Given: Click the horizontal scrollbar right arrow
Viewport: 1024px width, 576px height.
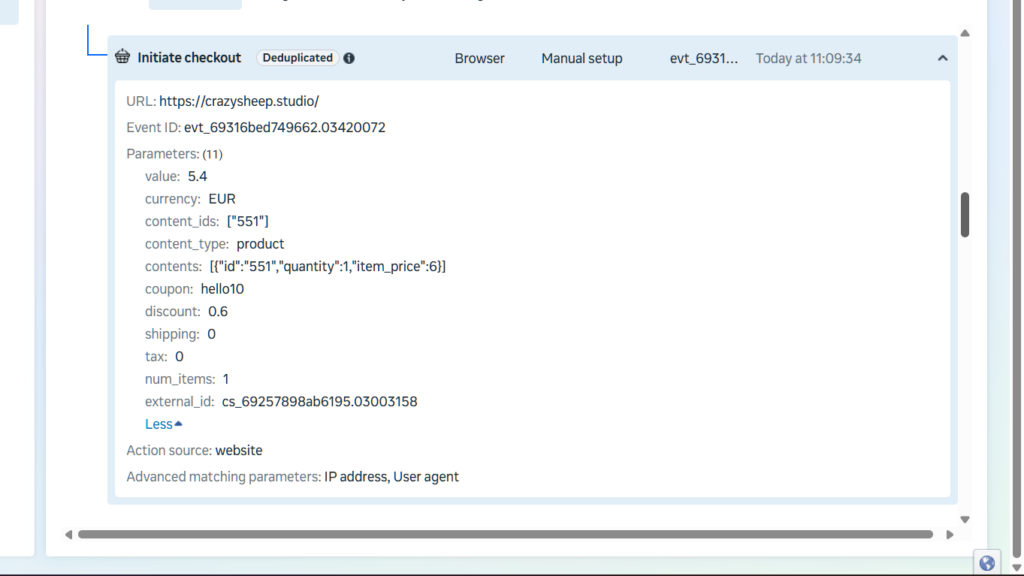Looking at the screenshot, I should tap(949, 535).
